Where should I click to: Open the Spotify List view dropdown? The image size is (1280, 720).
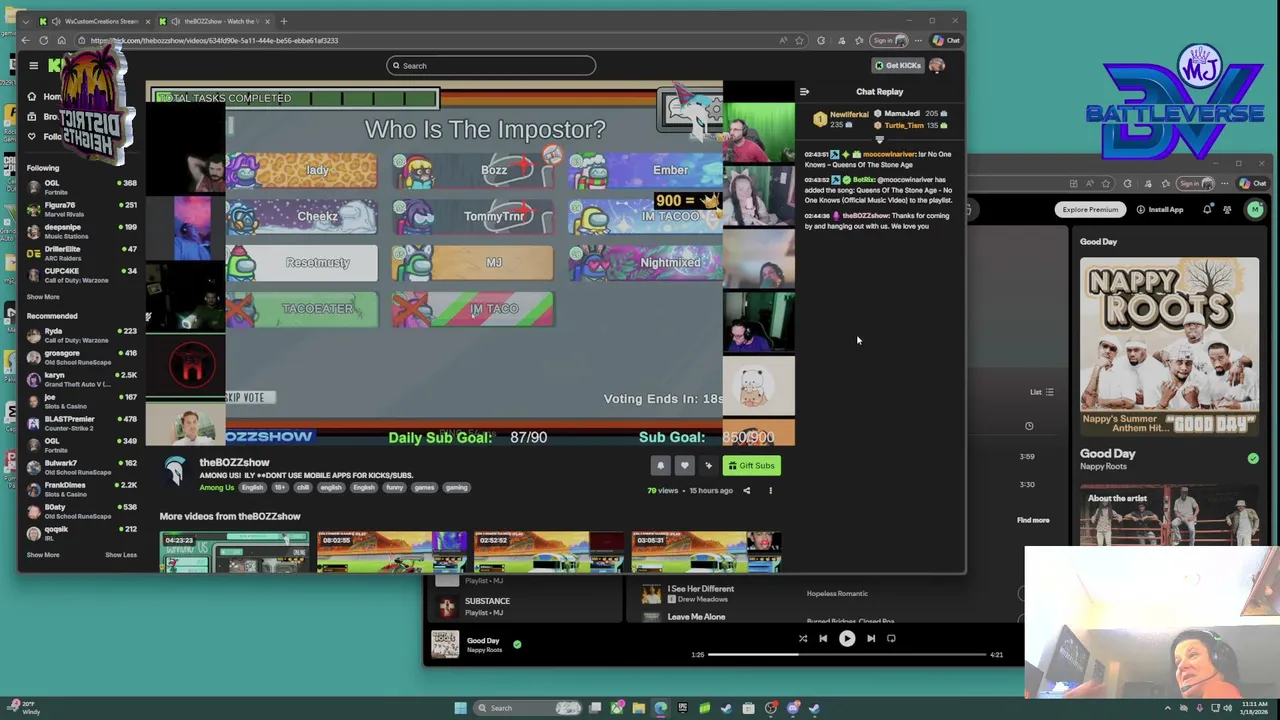[1042, 392]
